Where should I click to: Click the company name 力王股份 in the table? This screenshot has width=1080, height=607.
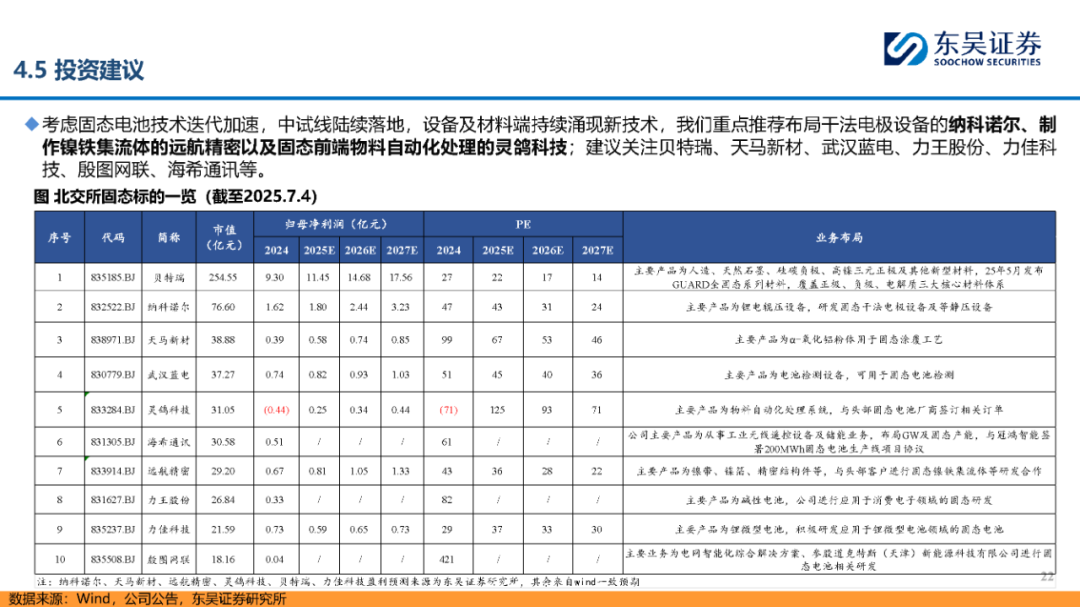(x=169, y=500)
